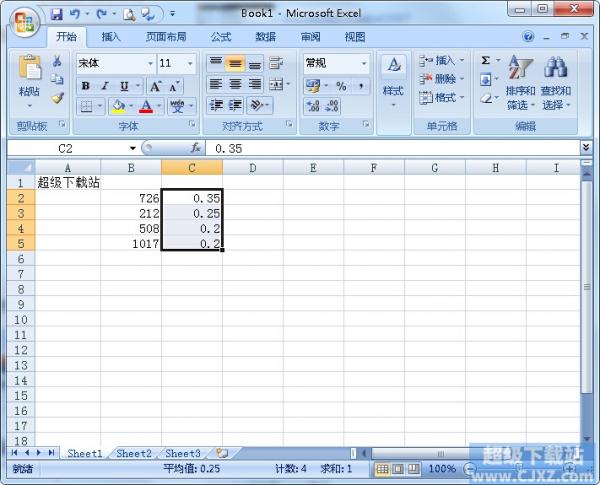Viewport: 600px width, 485px height.
Task: Apply percent style to cells
Action: (341, 86)
